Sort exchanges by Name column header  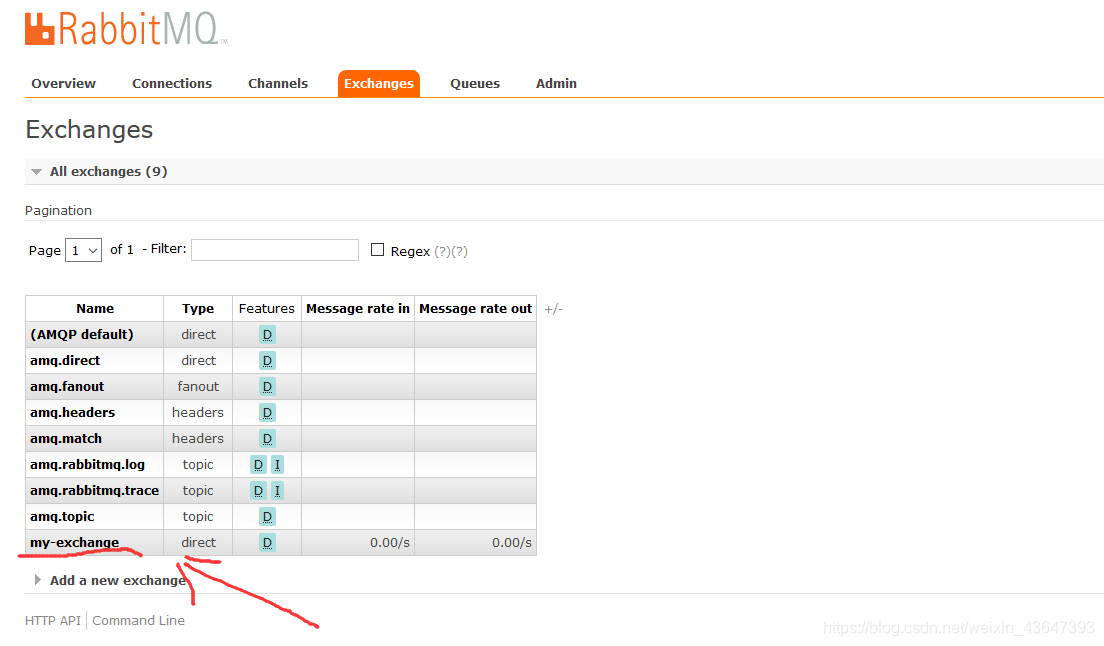coord(95,308)
